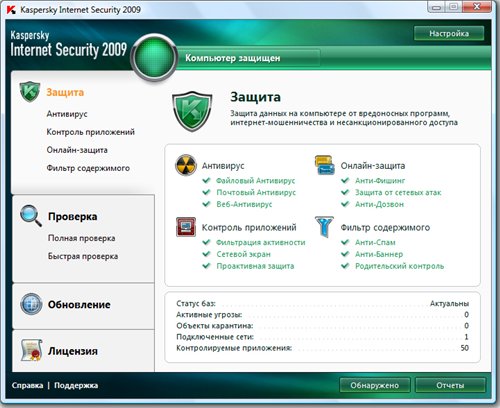
Task: Open Анти-Дозвон component link
Action: tap(379, 204)
